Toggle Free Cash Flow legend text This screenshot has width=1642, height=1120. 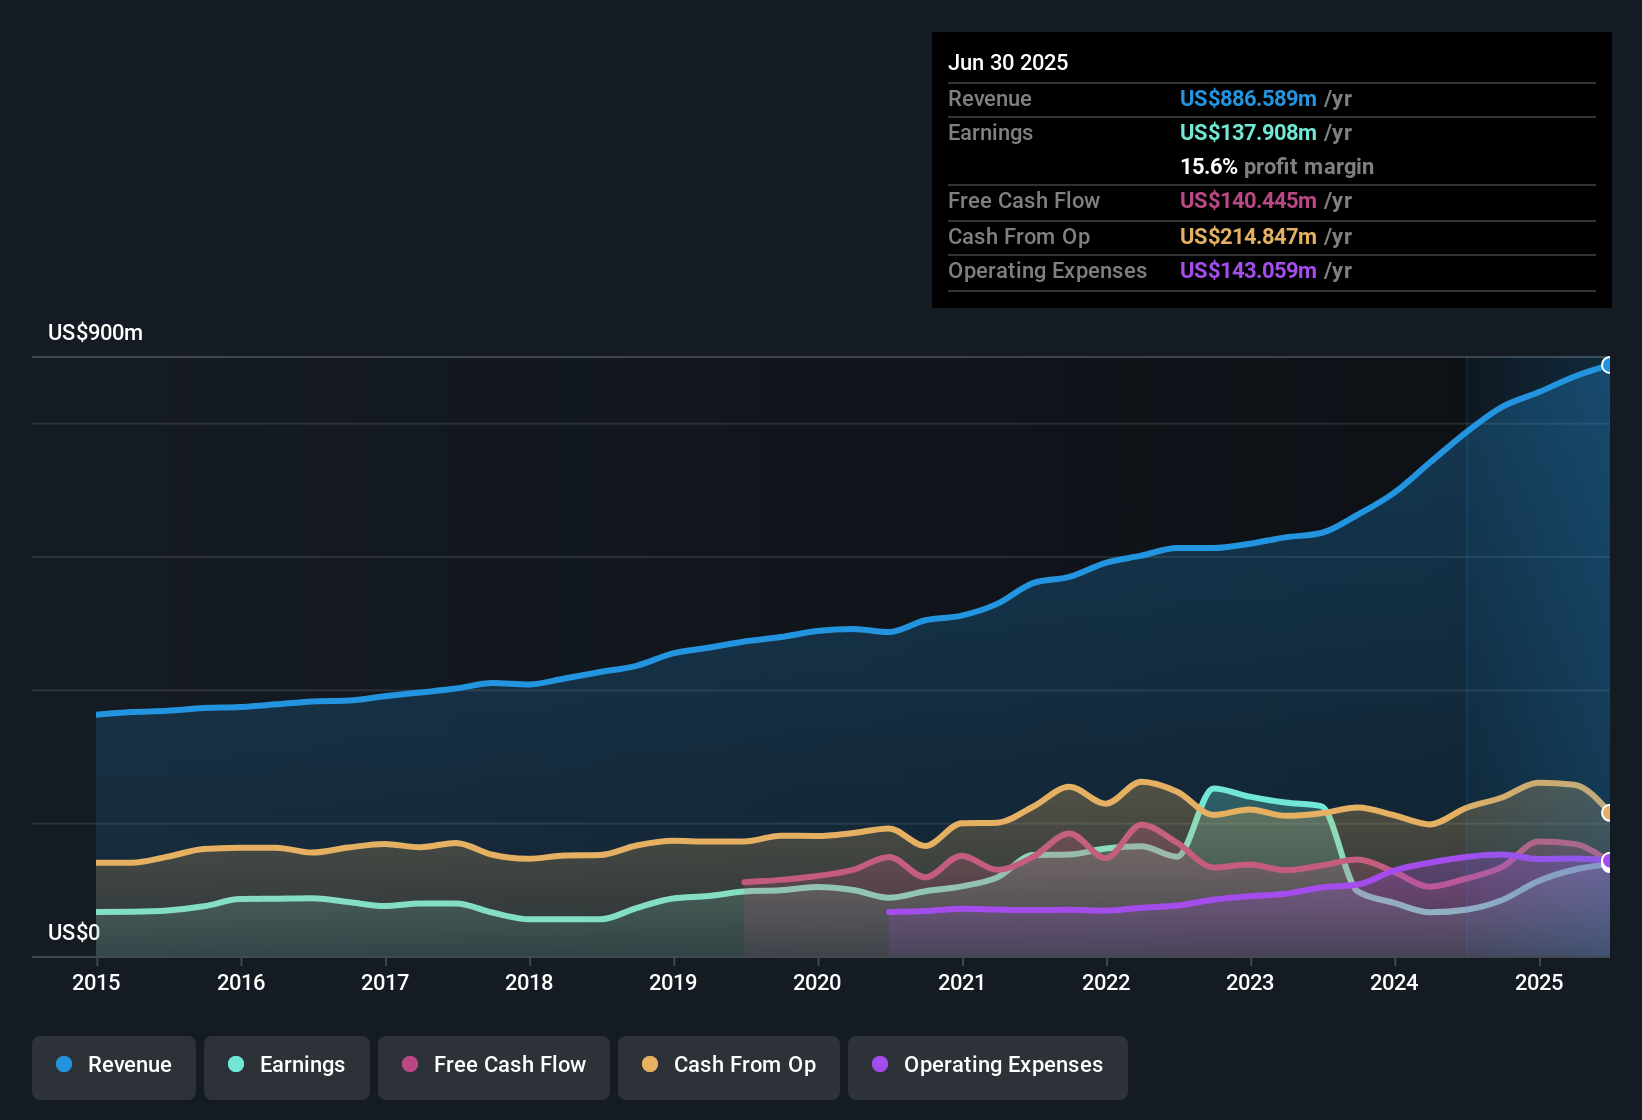509,1064
